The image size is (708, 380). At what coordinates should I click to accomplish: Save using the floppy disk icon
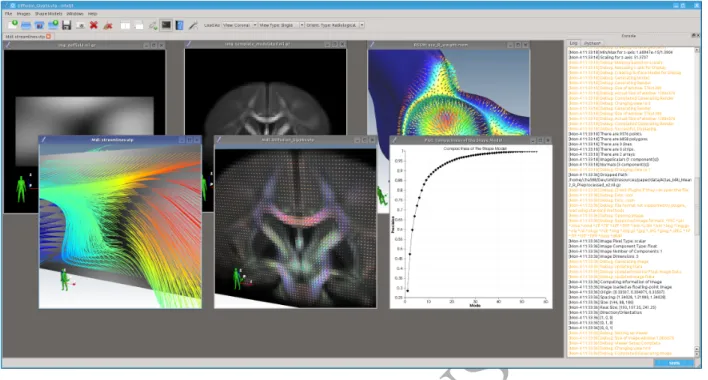(x=66, y=25)
